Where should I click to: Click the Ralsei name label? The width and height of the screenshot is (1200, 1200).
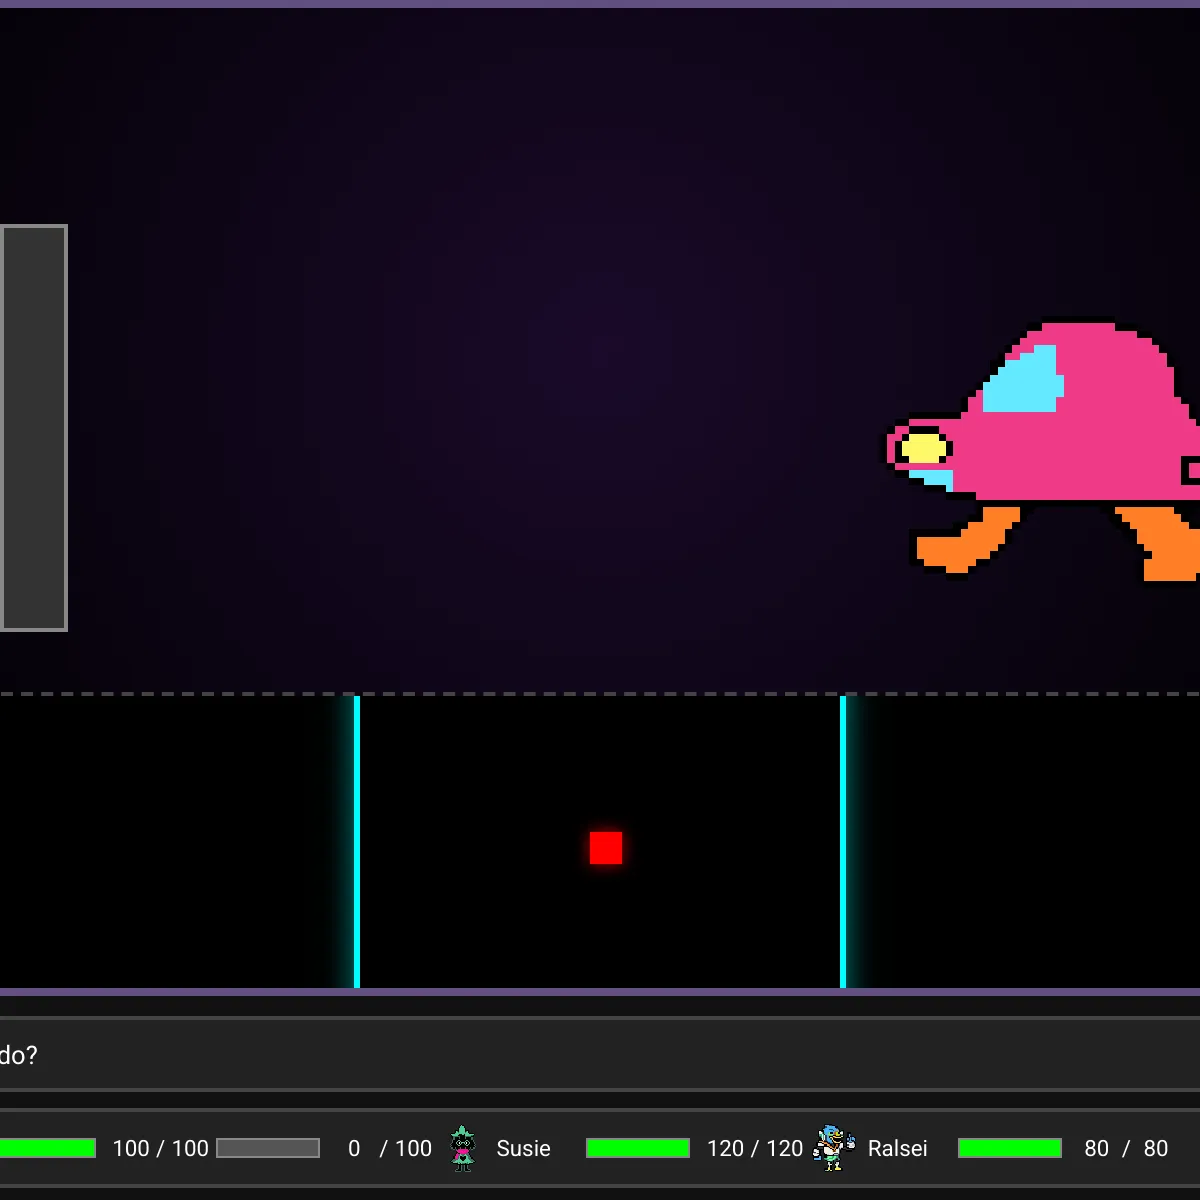[898, 1148]
